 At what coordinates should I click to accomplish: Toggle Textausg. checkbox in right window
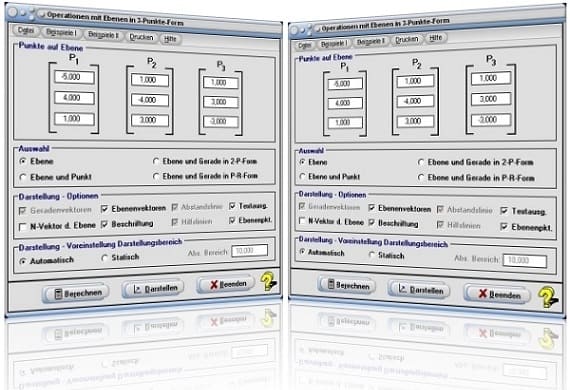tap(524, 211)
